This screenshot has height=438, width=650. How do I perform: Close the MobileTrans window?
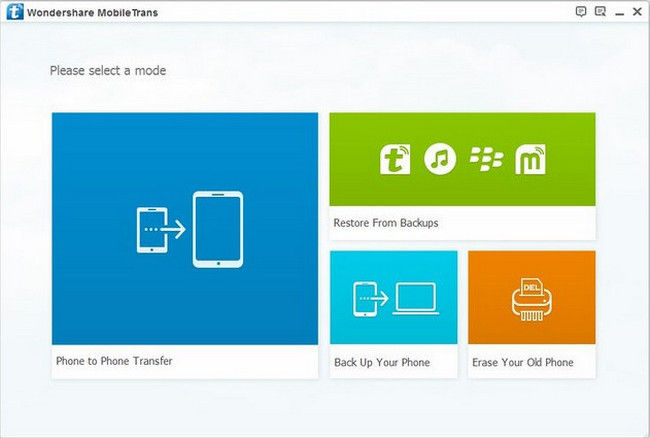pyautogui.click(x=638, y=12)
